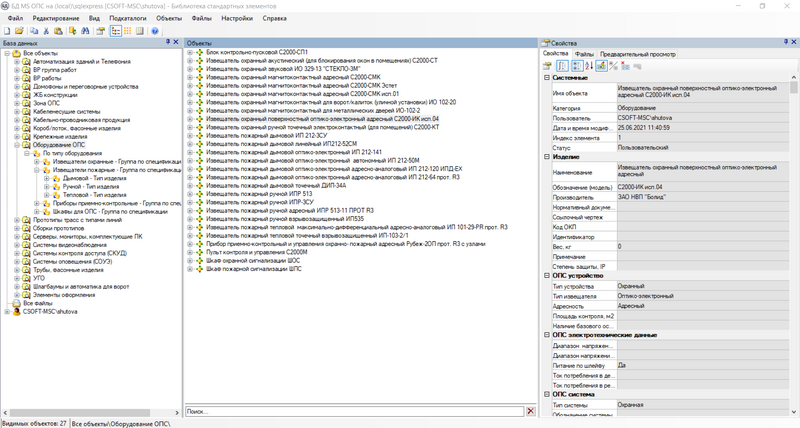Clear the search field with the red X
800x428 pixels.
530,411
